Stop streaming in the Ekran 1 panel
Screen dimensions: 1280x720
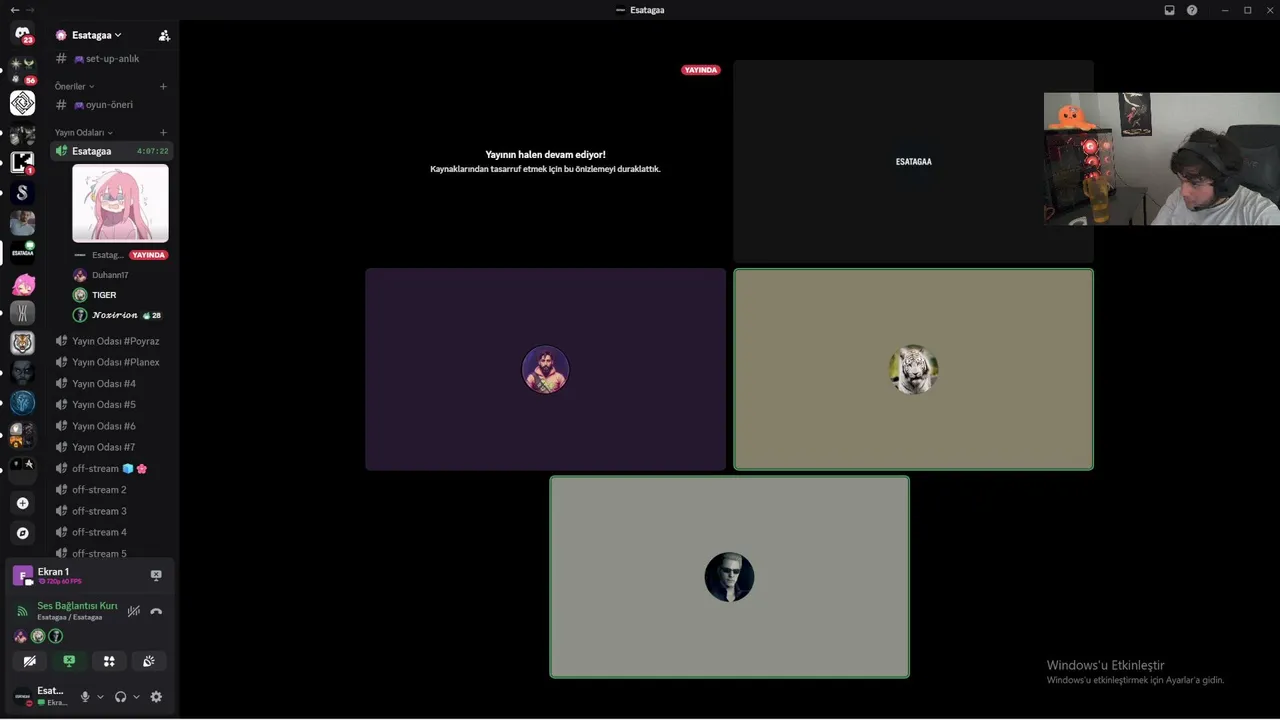pyautogui.click(x=156, y=575)
